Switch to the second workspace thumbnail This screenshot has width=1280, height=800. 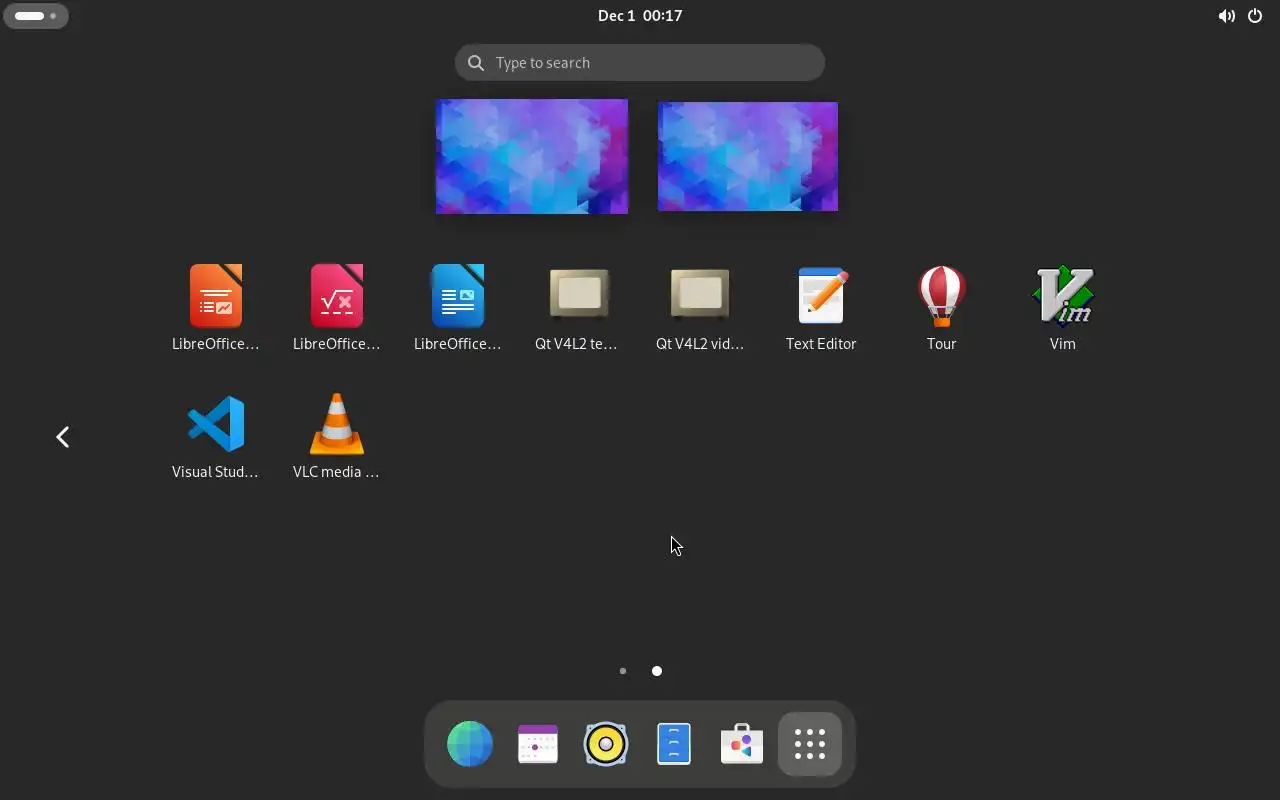click(748, 156)
